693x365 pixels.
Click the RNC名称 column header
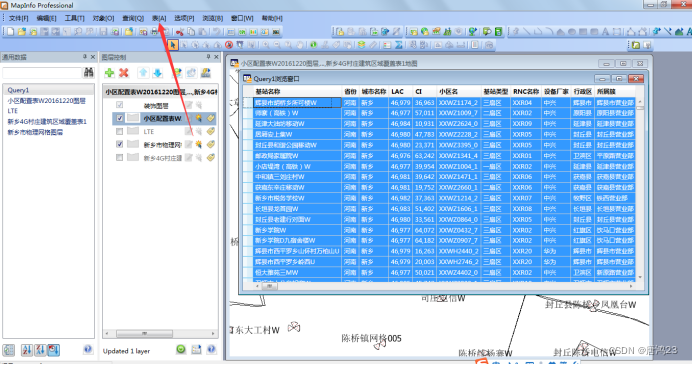pos(526,91)
